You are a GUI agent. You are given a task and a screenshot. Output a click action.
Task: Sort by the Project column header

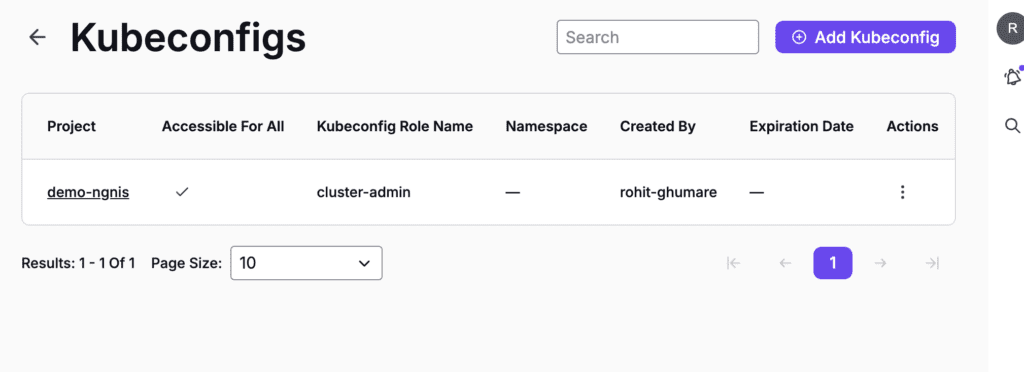pyautogui.click(x=71, y=127)
